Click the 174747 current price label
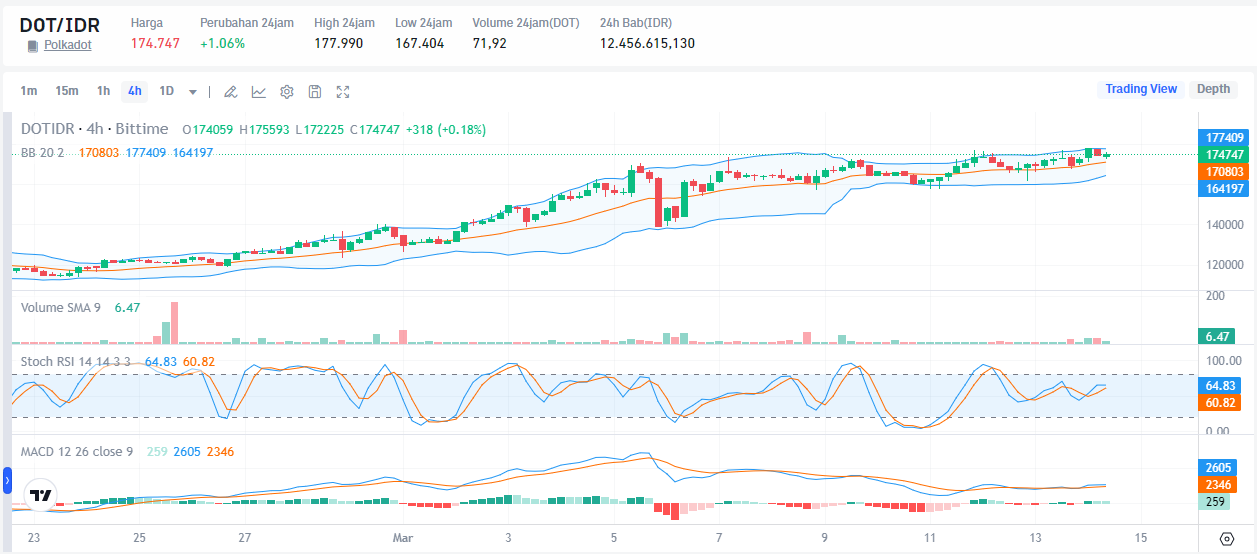The width and height of the screenshot is (1257, 554). click(x=1224, y=155)
